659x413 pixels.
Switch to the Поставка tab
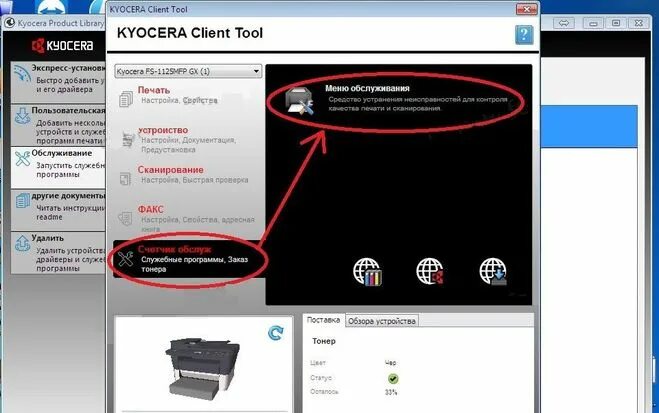click(323, 320)
